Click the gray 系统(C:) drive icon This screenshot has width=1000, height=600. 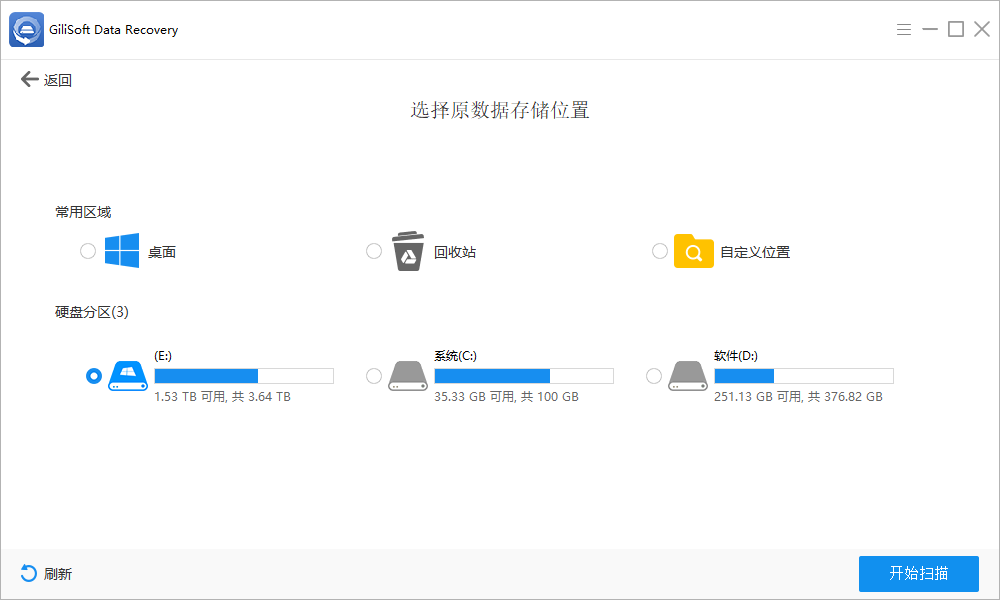click(408, 376)
